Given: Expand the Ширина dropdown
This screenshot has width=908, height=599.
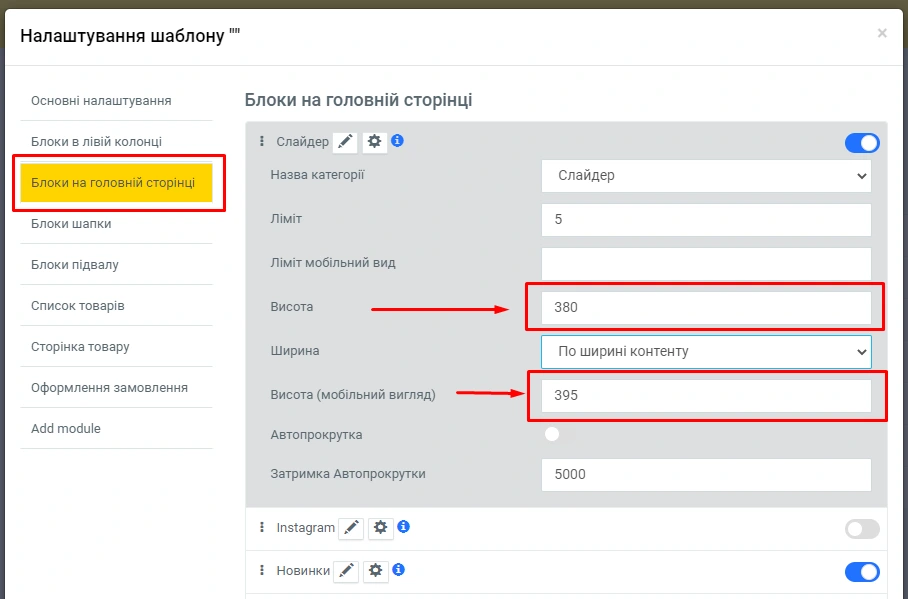Looking at the screenshot, I should [706, 351].
